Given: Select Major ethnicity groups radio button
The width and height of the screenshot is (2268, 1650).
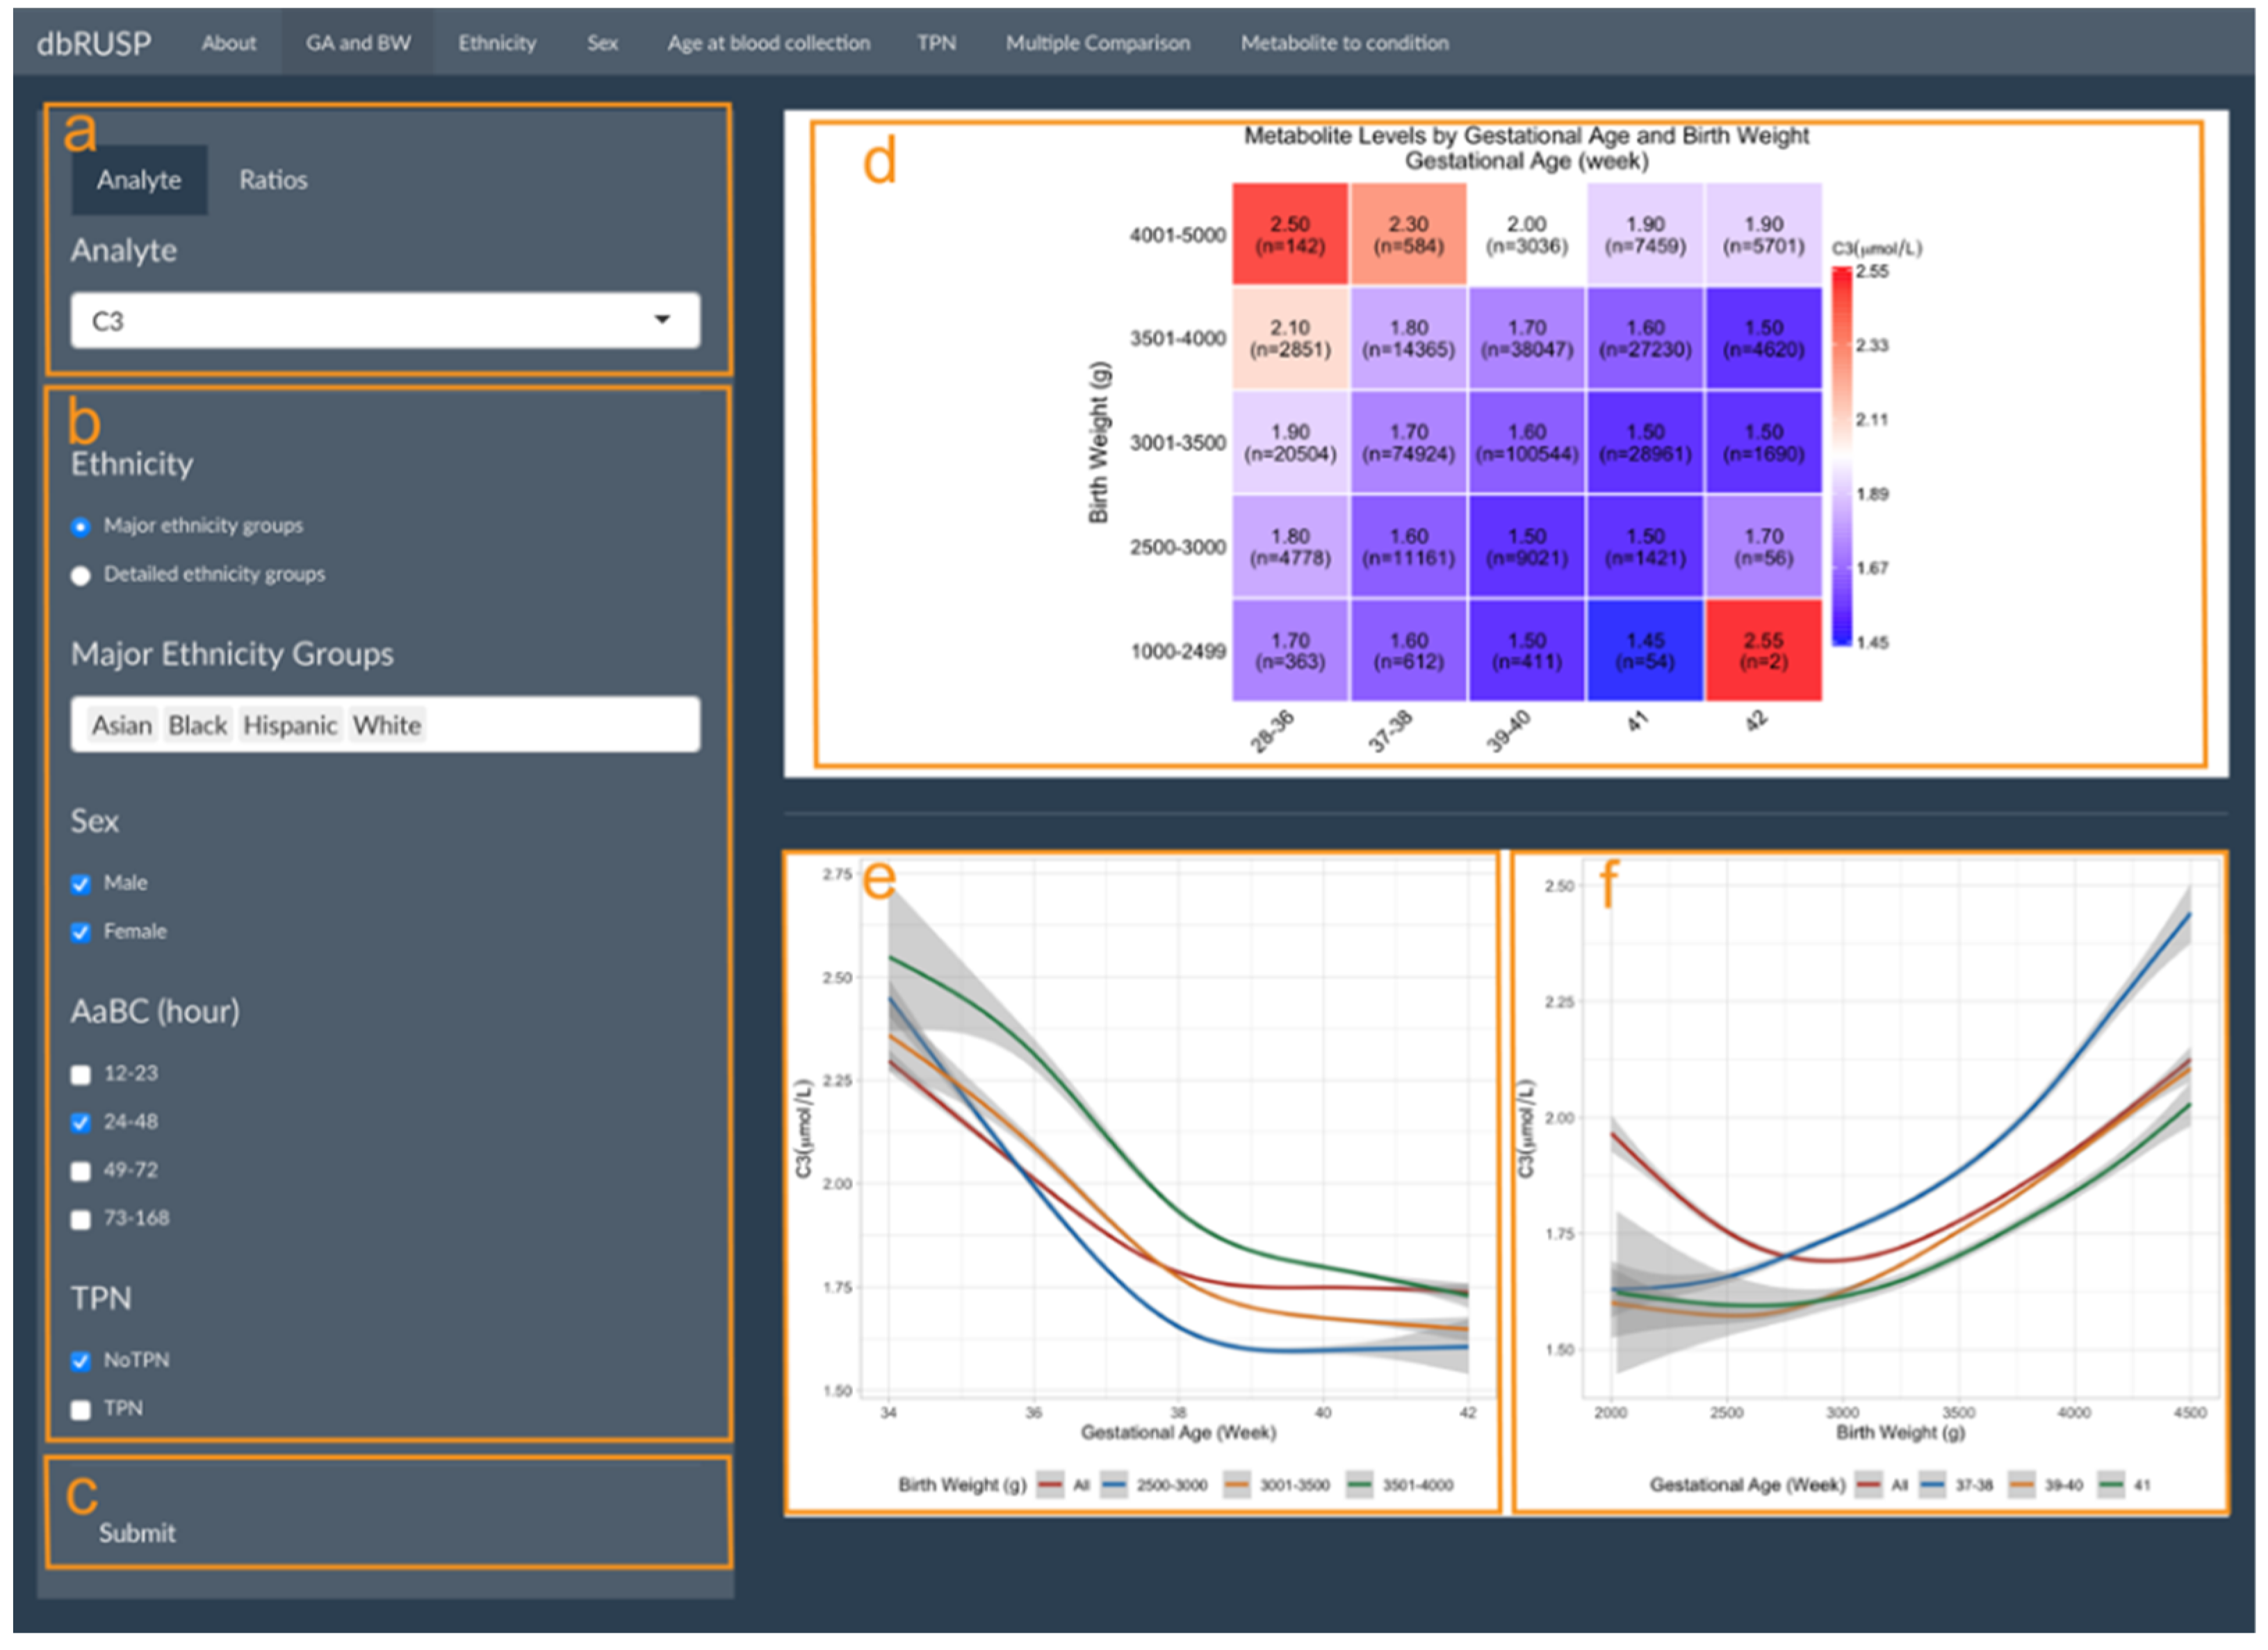Looking at the screenshot, I should coord(81,527).
